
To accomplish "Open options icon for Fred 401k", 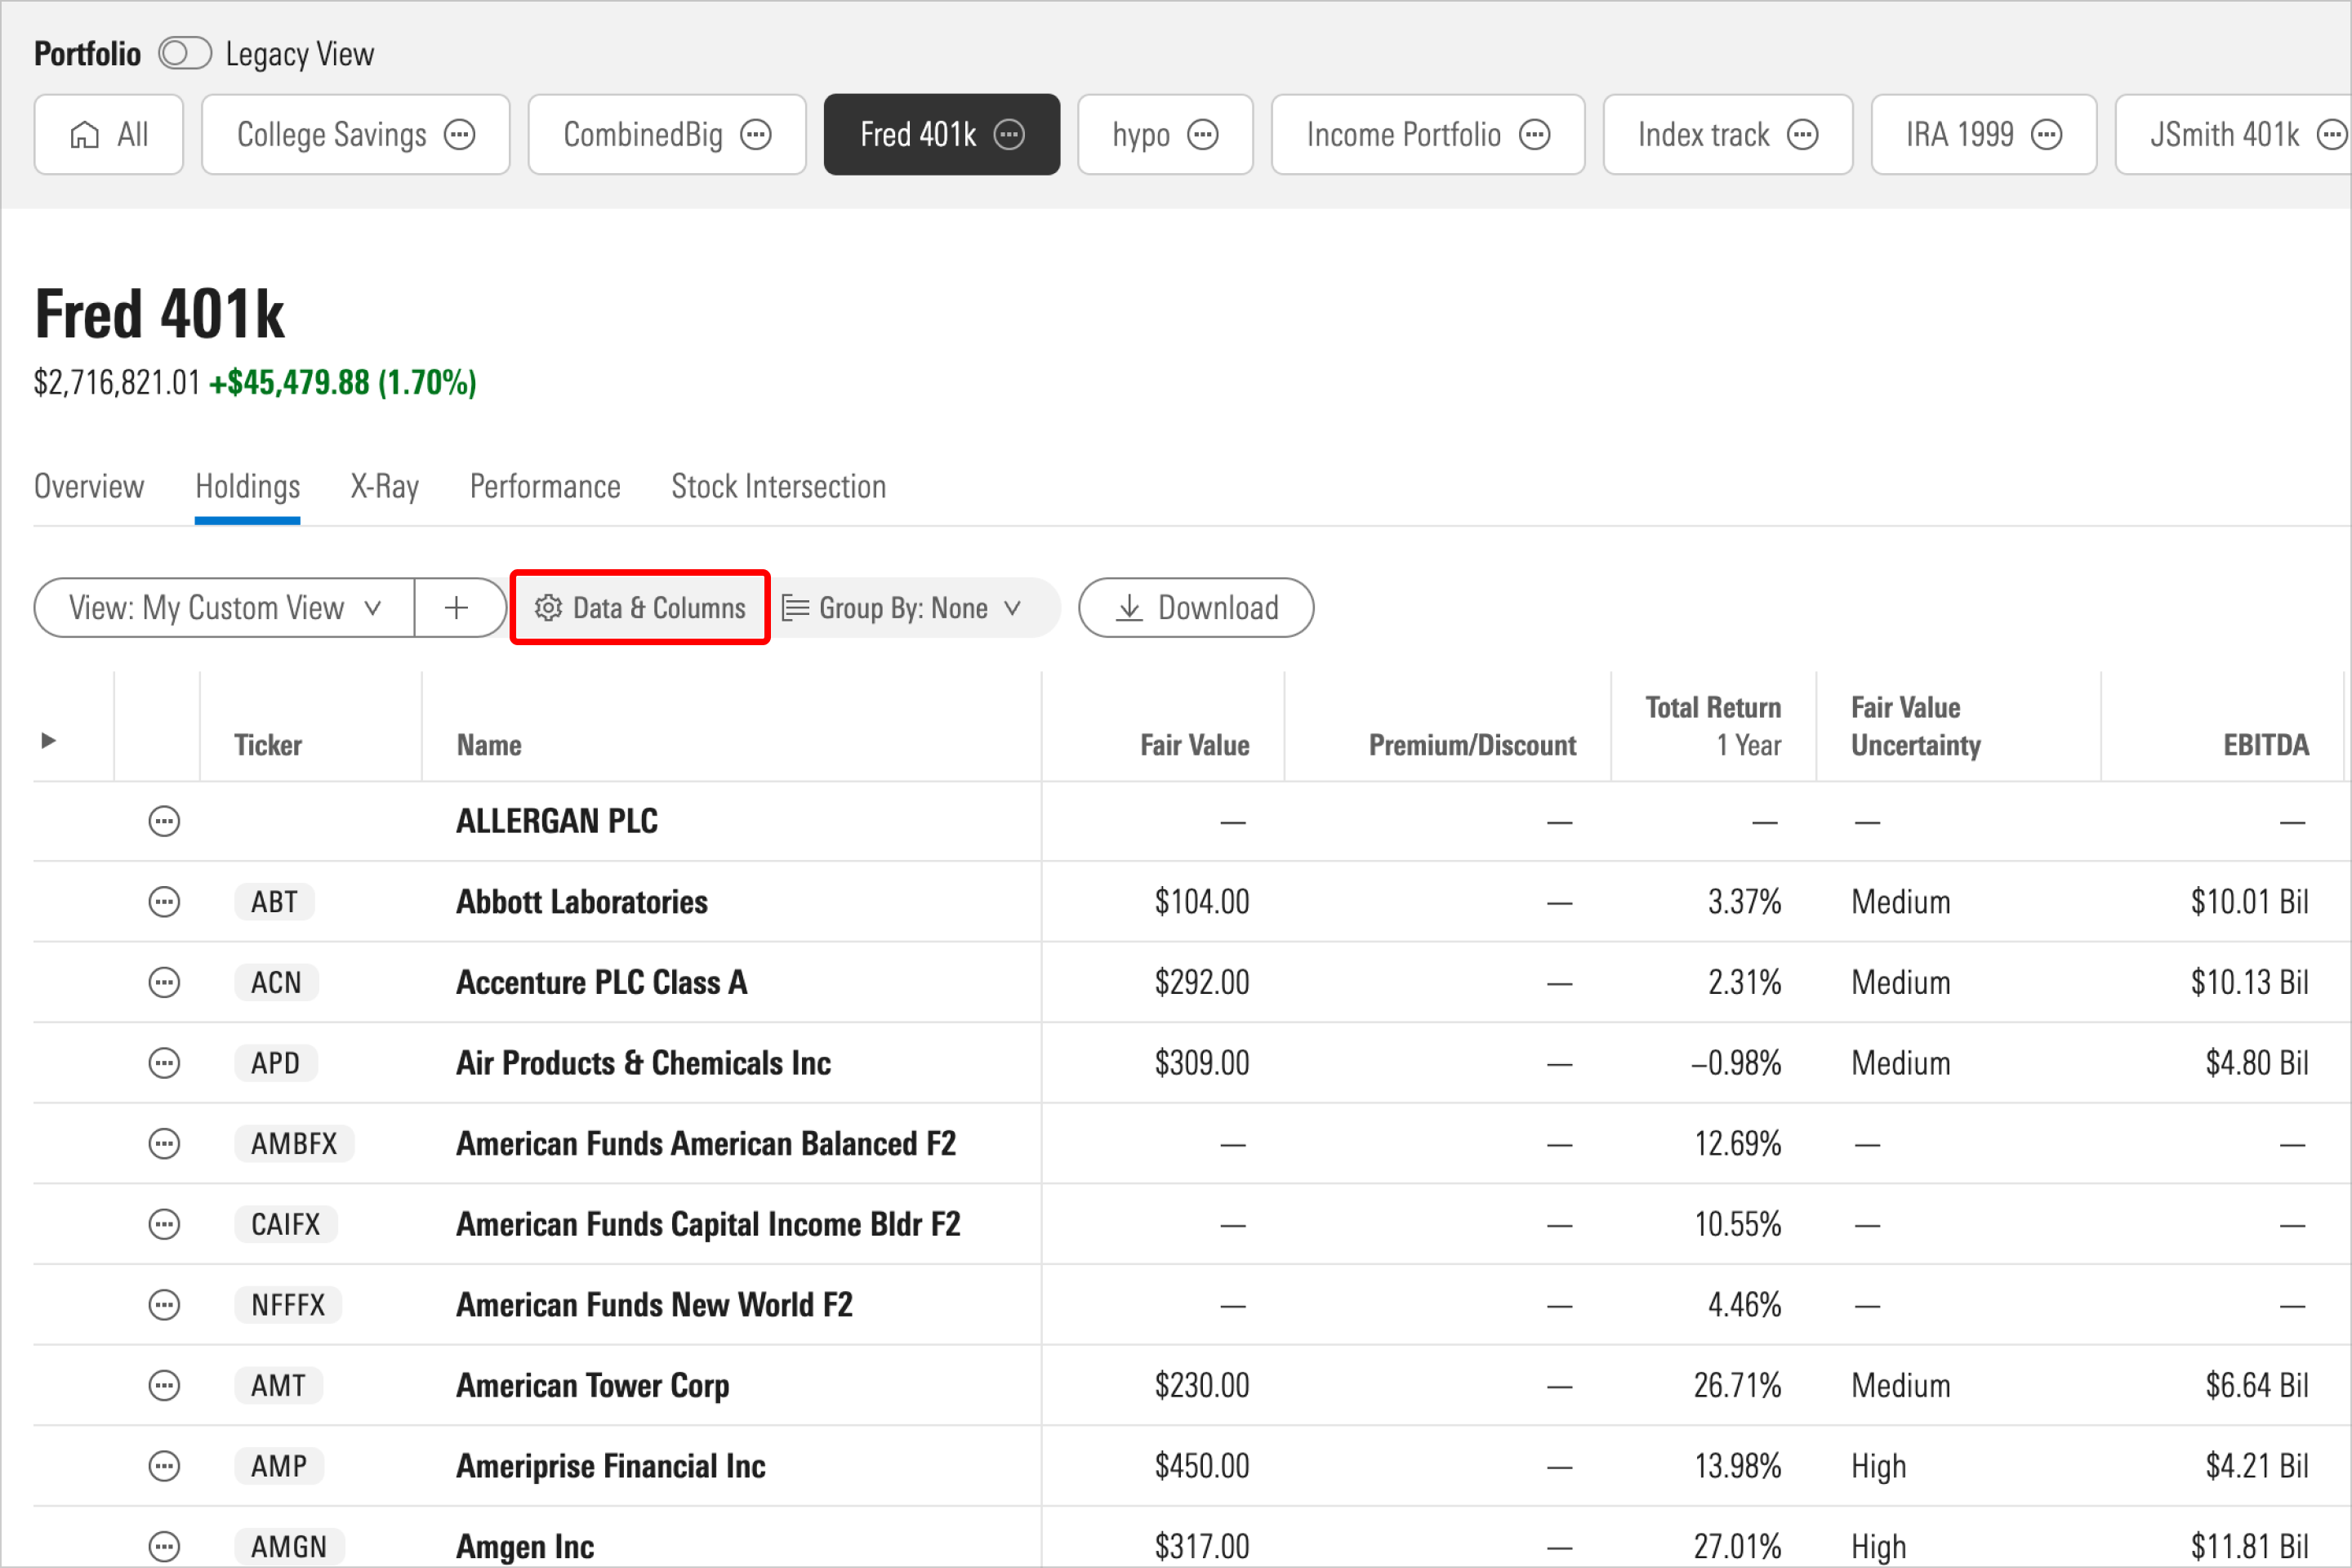I will (x=1010, y=135).
